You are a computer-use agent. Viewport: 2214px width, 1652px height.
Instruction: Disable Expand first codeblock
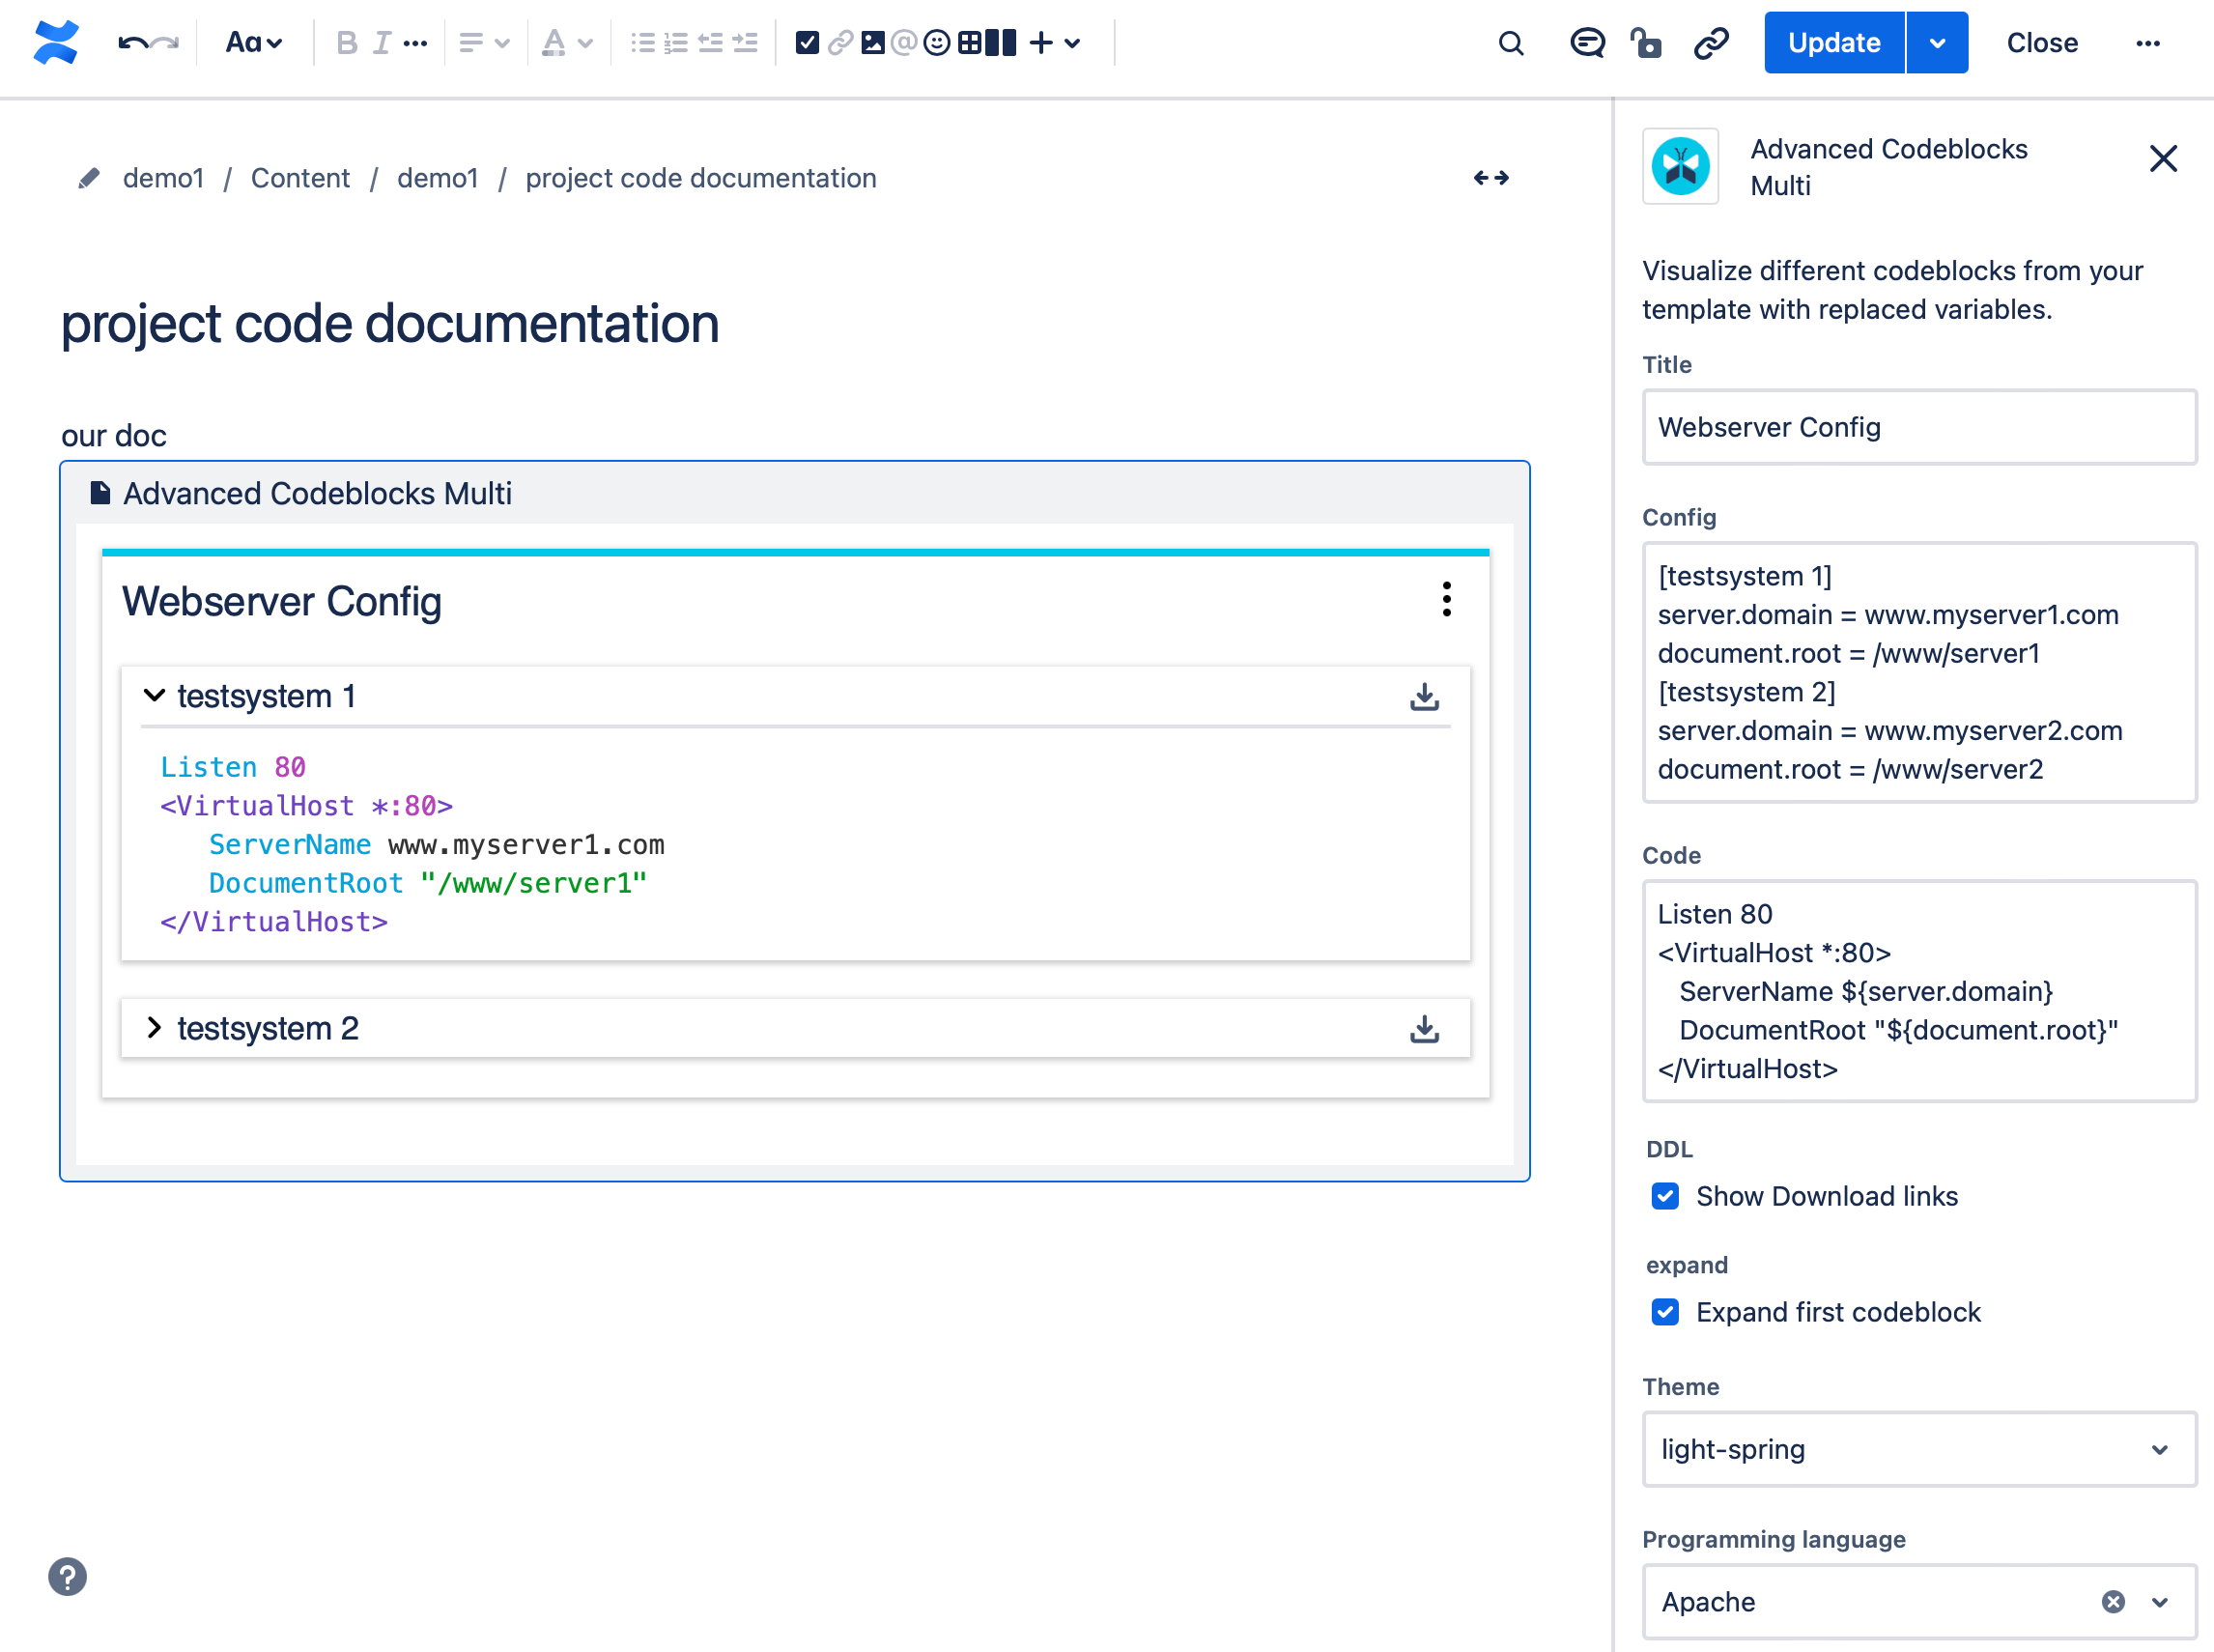click(1664, 1312)
